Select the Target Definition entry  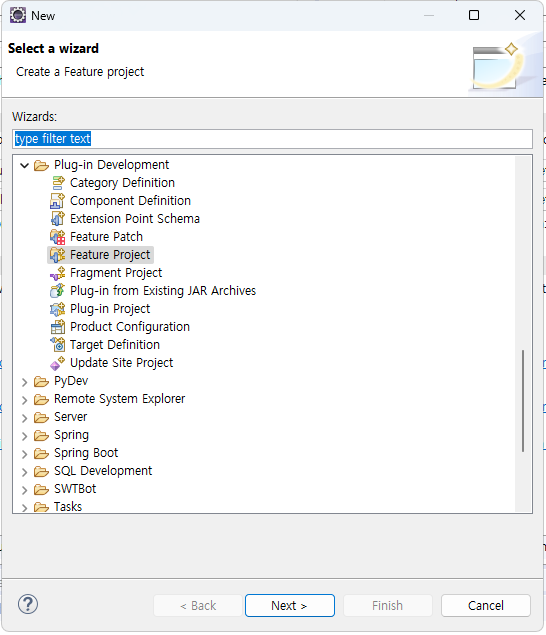click(115, 345)
